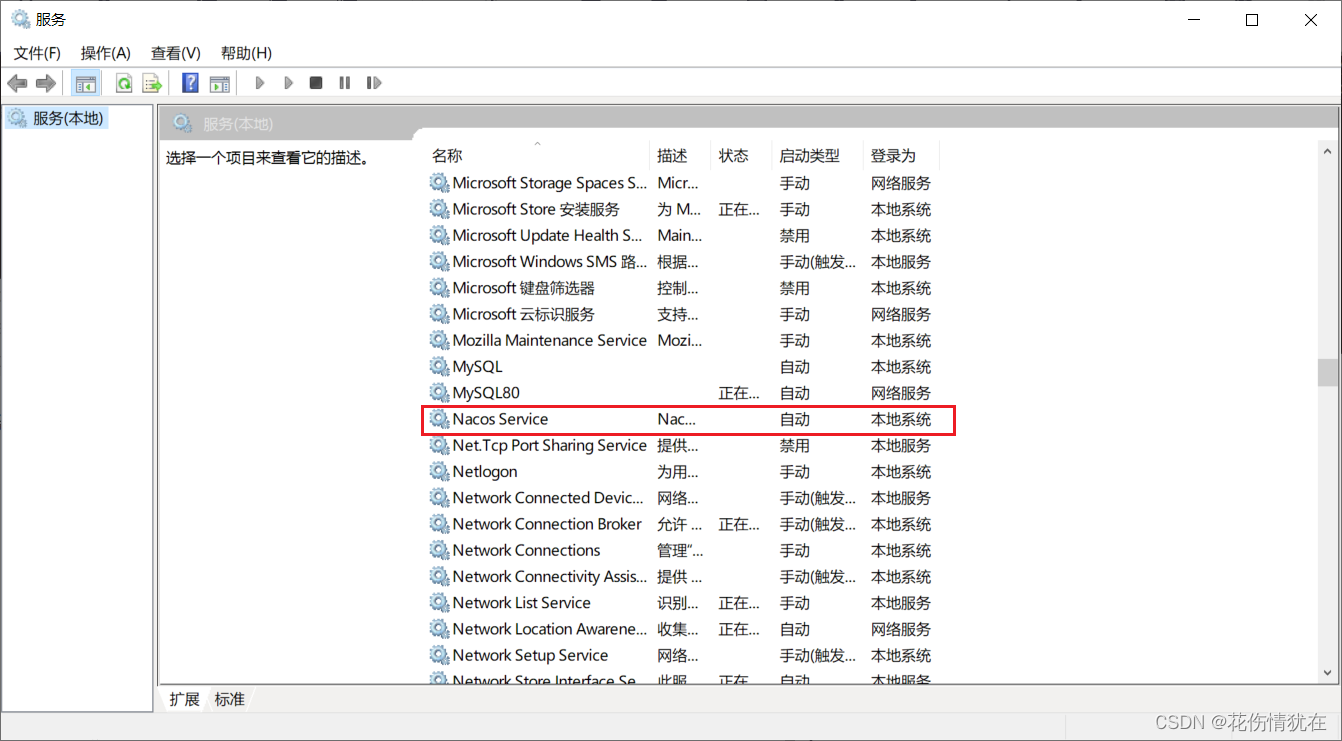Screen dimensions: 1342x741
Task: Click gear icon of Microsoft Store 安装服务
Action: (x=439, y=209)
